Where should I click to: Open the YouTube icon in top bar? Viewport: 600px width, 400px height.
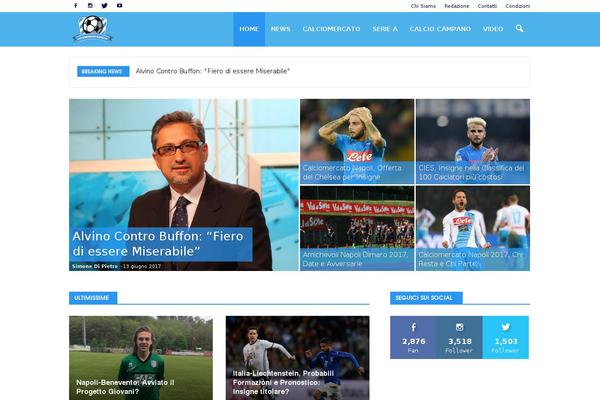click(x=119, y=5)
